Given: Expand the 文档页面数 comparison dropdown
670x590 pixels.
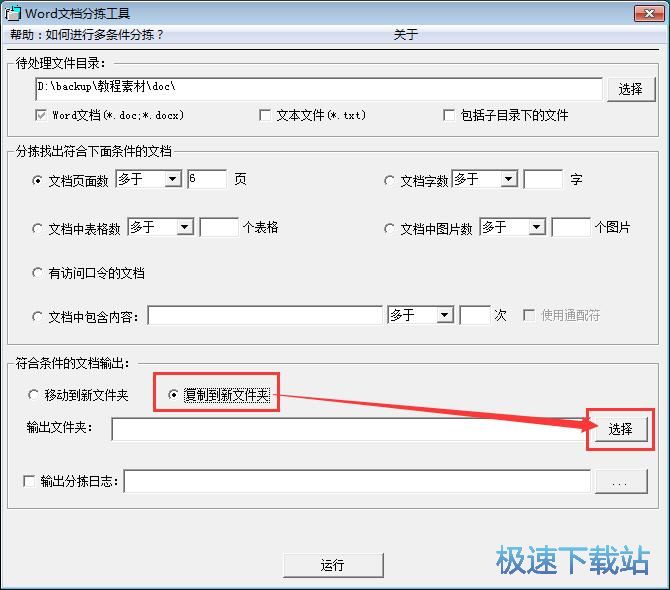Looking at the screenshot, I should (173, 179).
